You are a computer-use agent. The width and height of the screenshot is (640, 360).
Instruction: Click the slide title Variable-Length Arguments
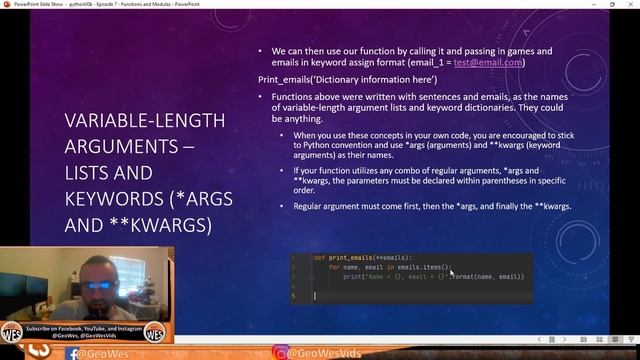pos(149,173)
